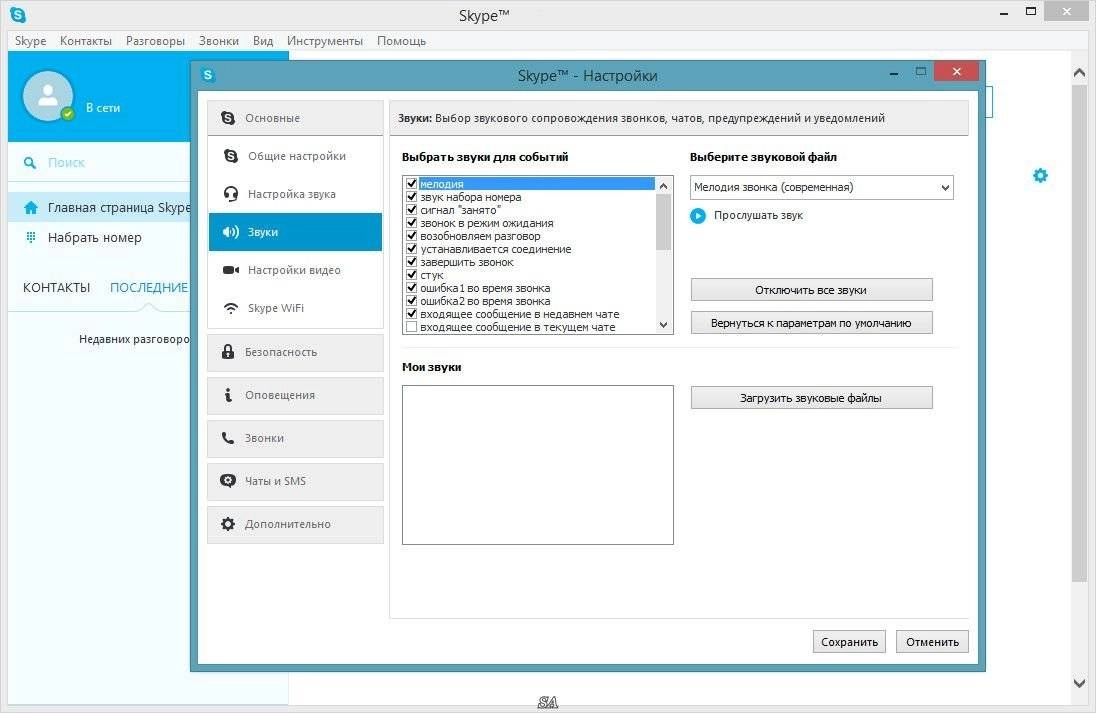Click the Сохранить button

pos(849,642)
